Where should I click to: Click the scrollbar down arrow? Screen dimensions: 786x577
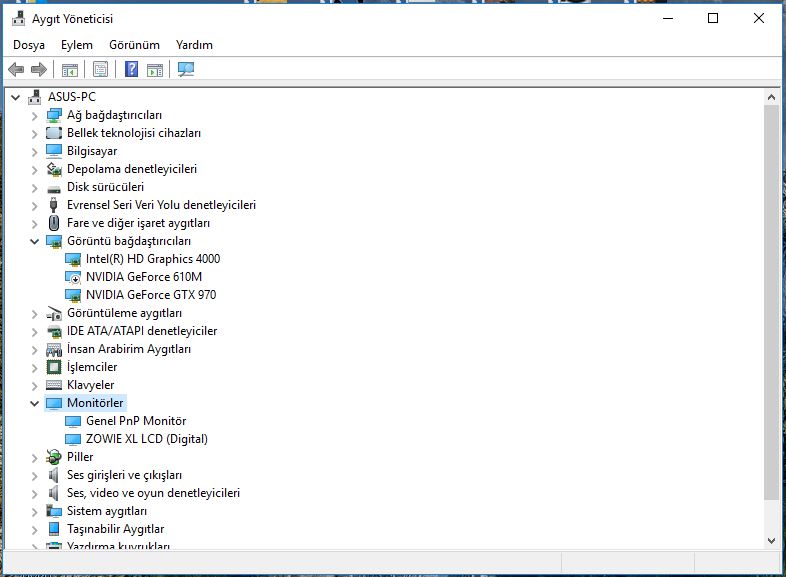click(771, 540)
